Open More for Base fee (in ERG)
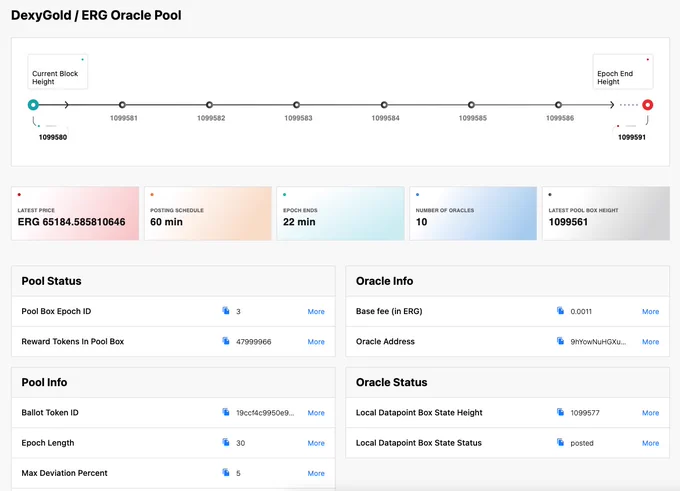 (x=651, y=311)
